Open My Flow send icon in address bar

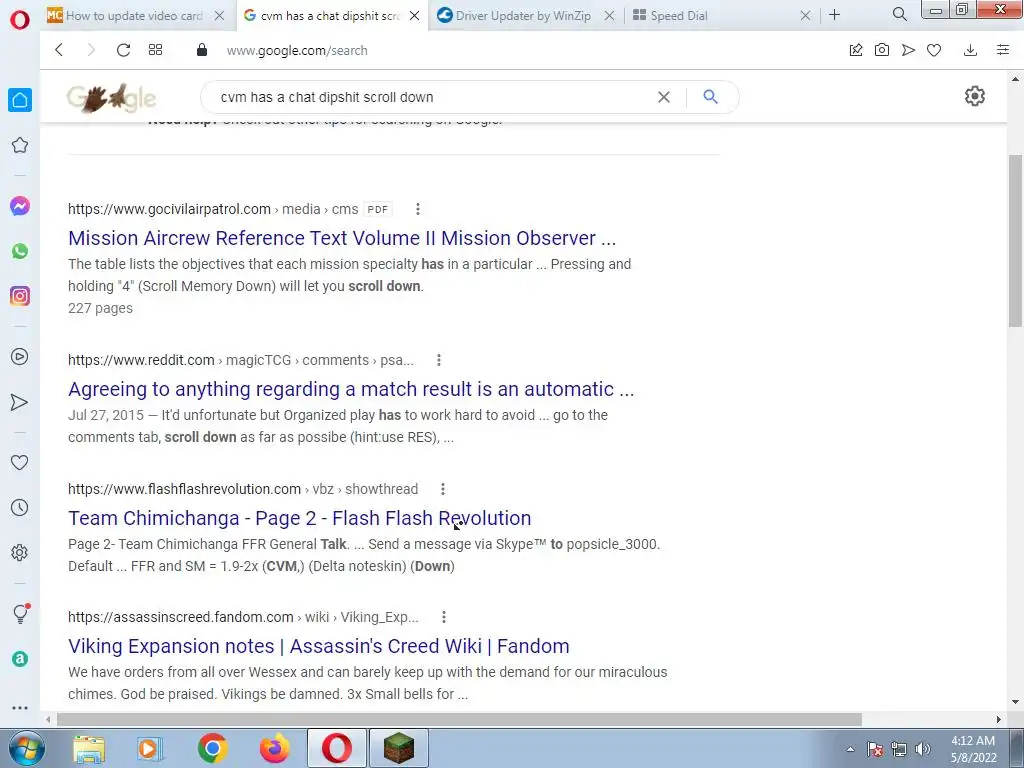908,50
